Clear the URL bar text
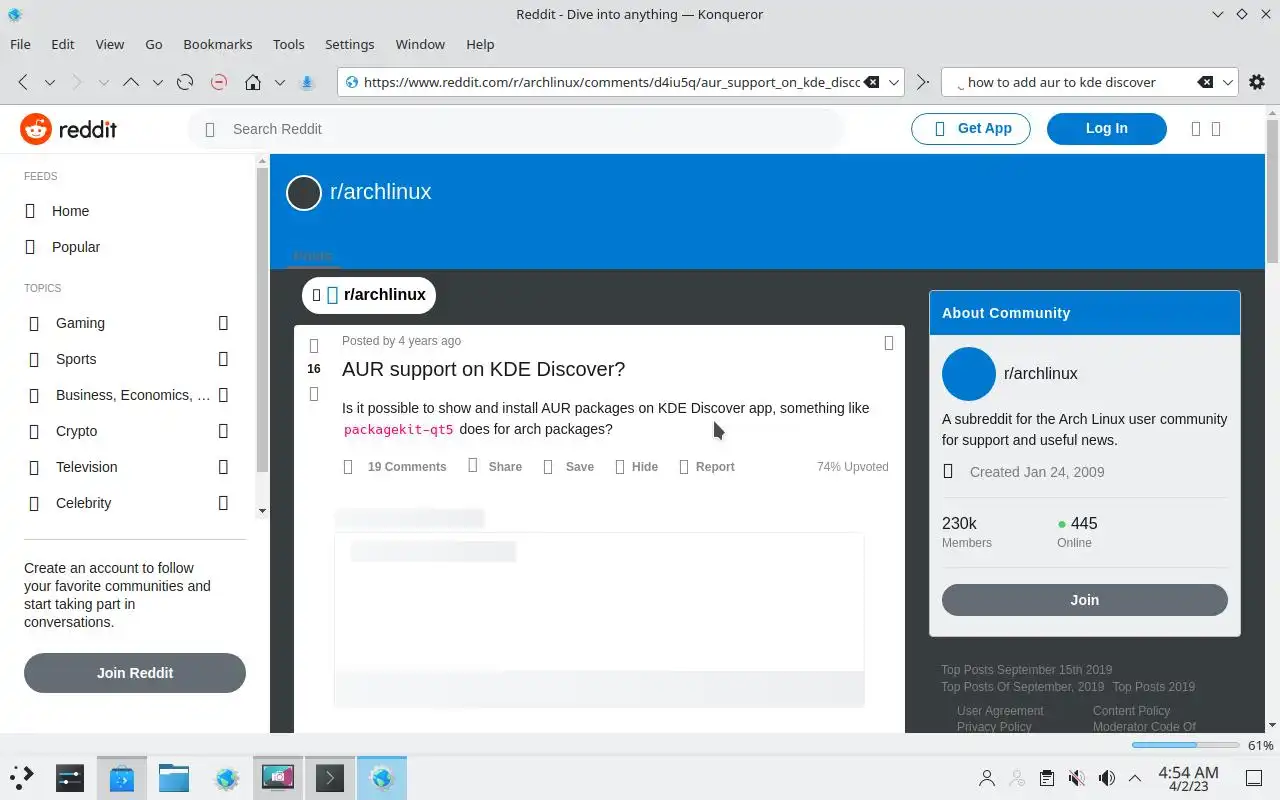 click(x=871, y=82)
